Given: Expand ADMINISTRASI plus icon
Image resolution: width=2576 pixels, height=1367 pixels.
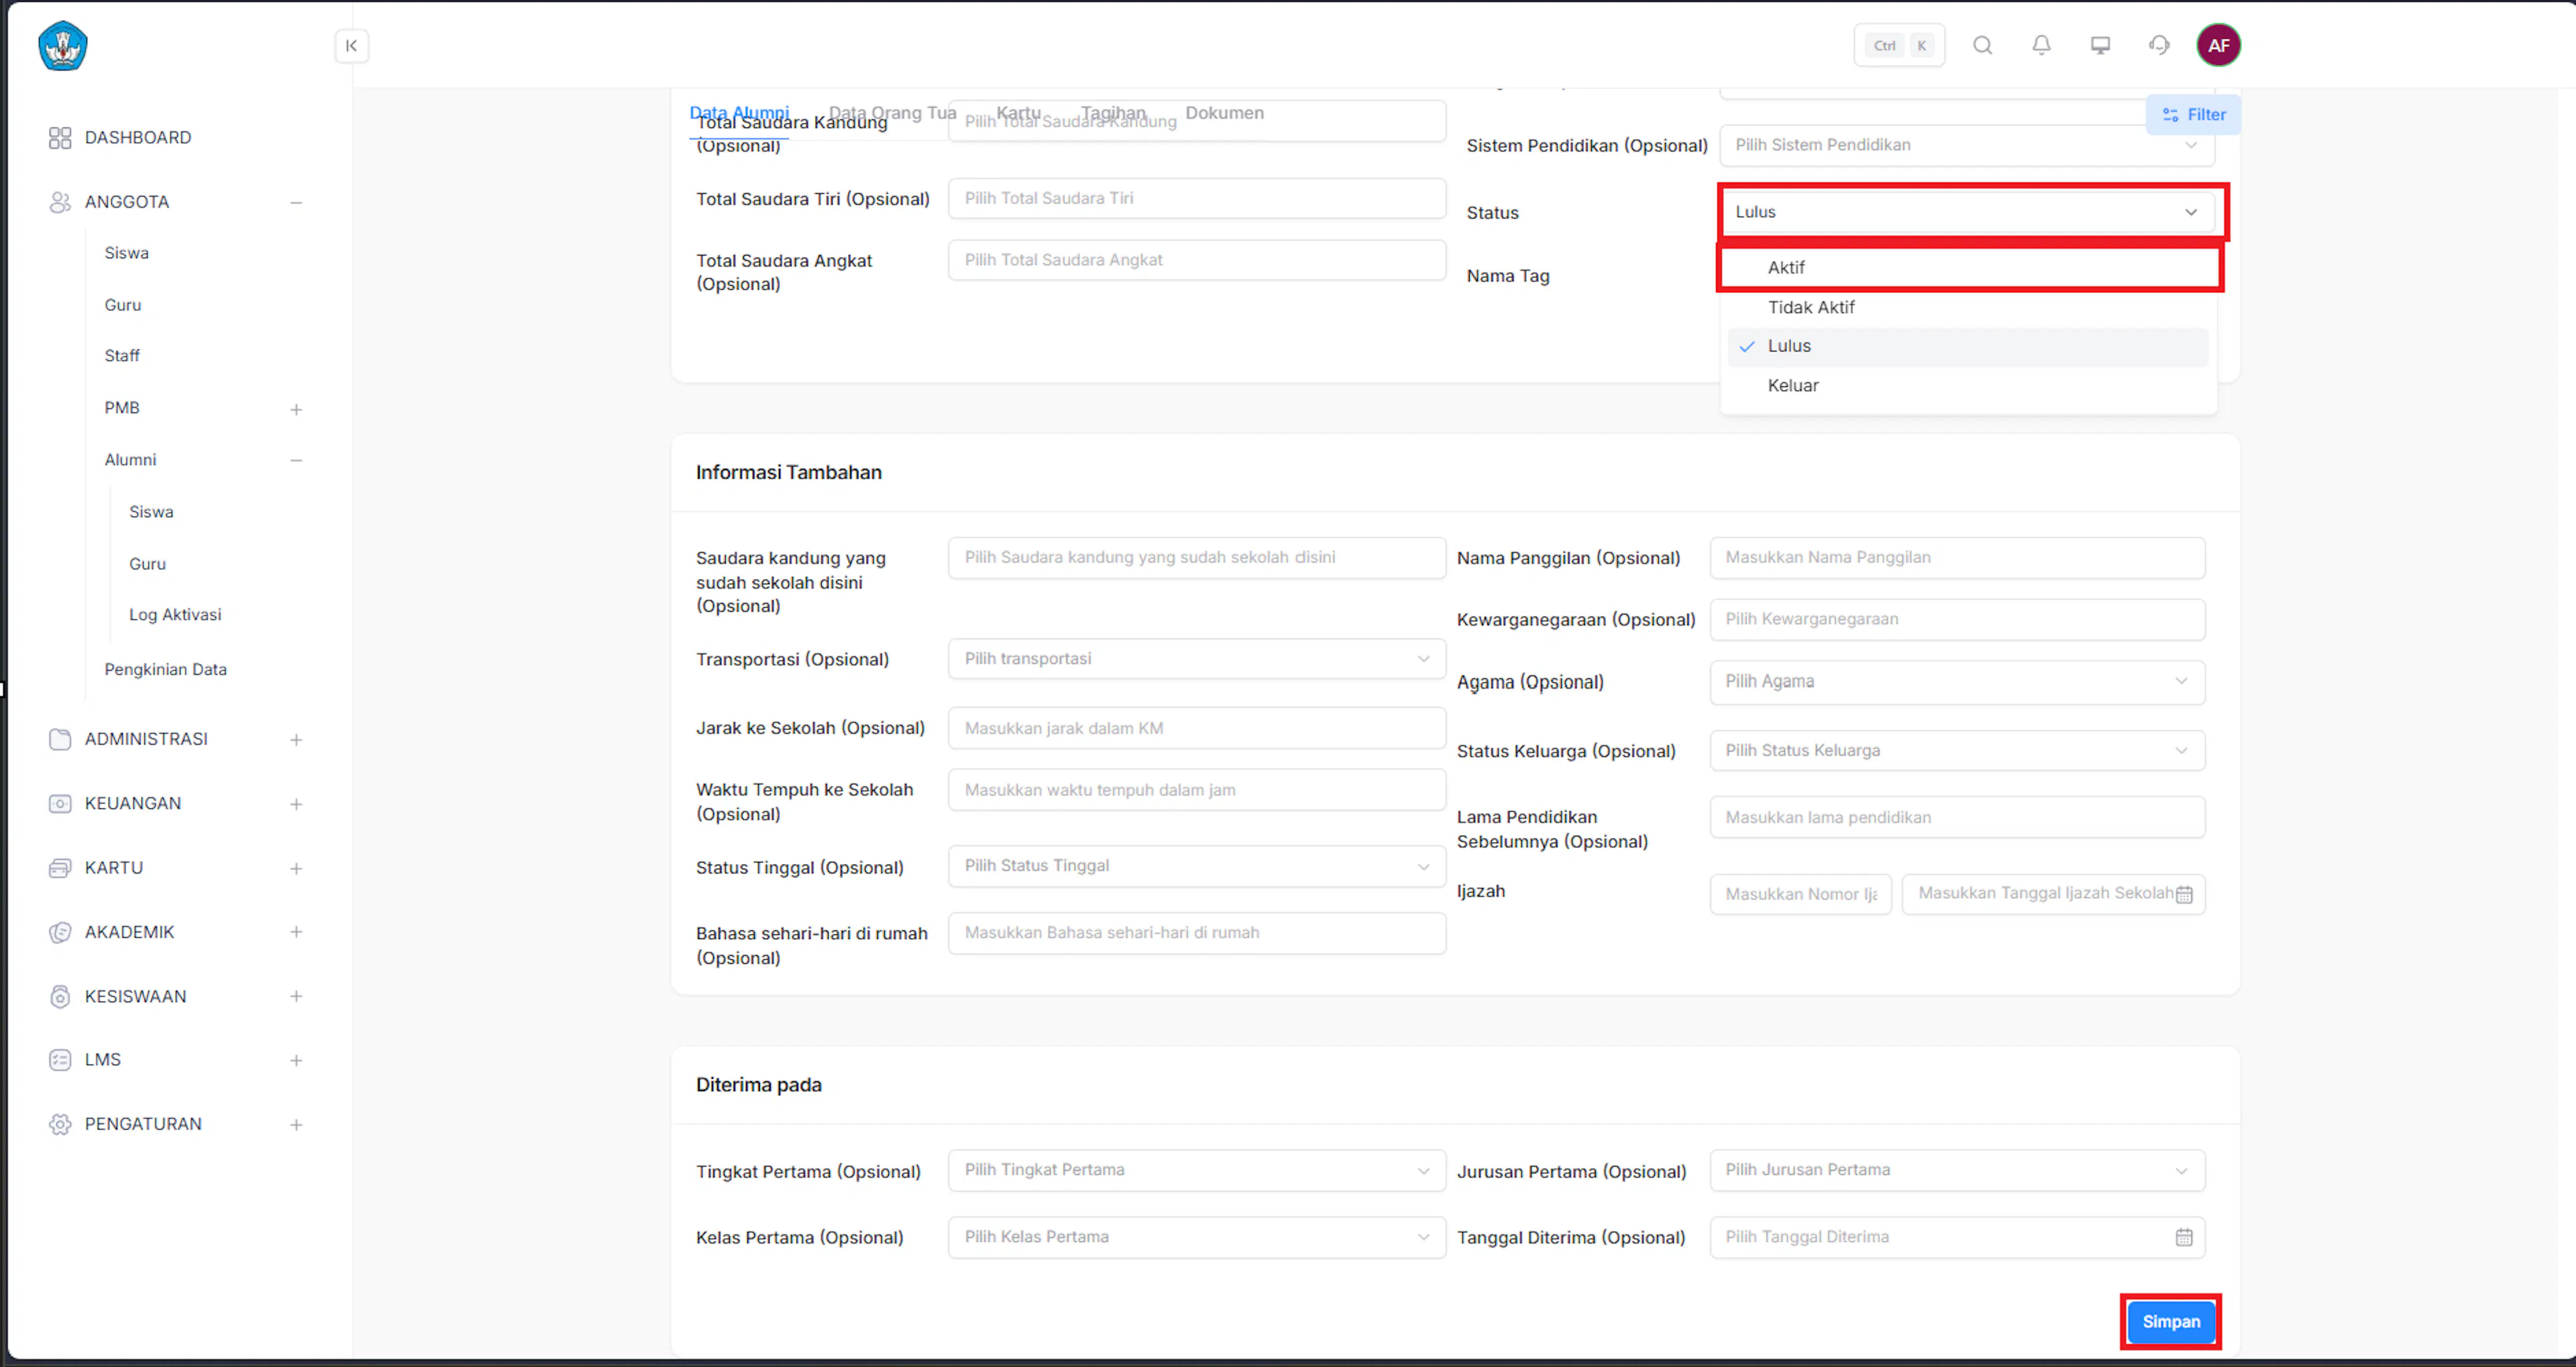Looking at the screenshot, I should (x=296, y=740).
